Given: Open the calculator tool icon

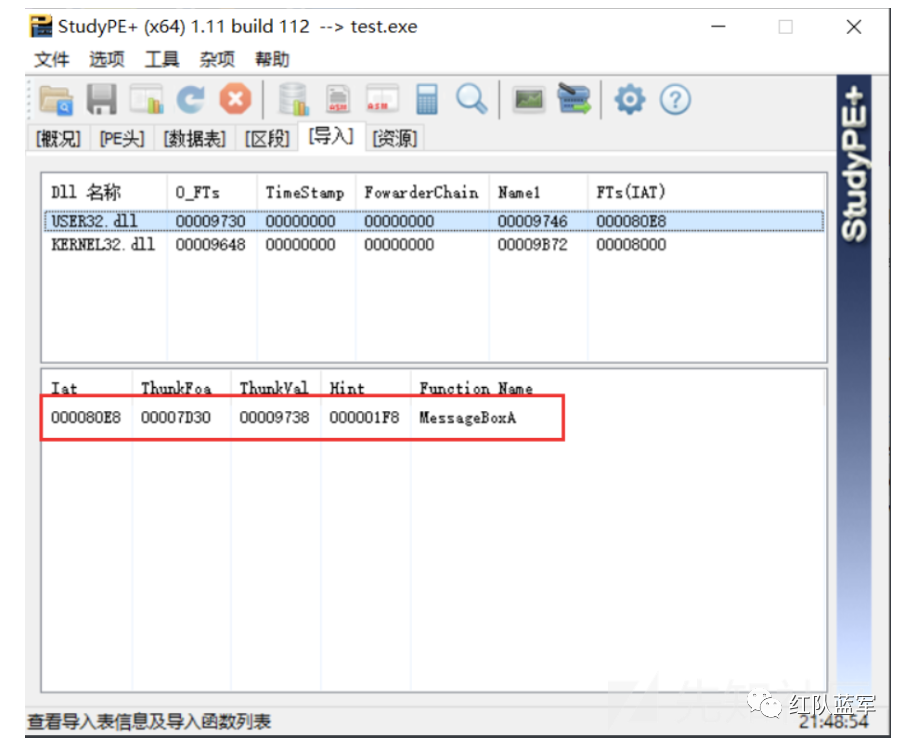Looking at the screenshot, I should pyautogui.click(x=426, y=99).
